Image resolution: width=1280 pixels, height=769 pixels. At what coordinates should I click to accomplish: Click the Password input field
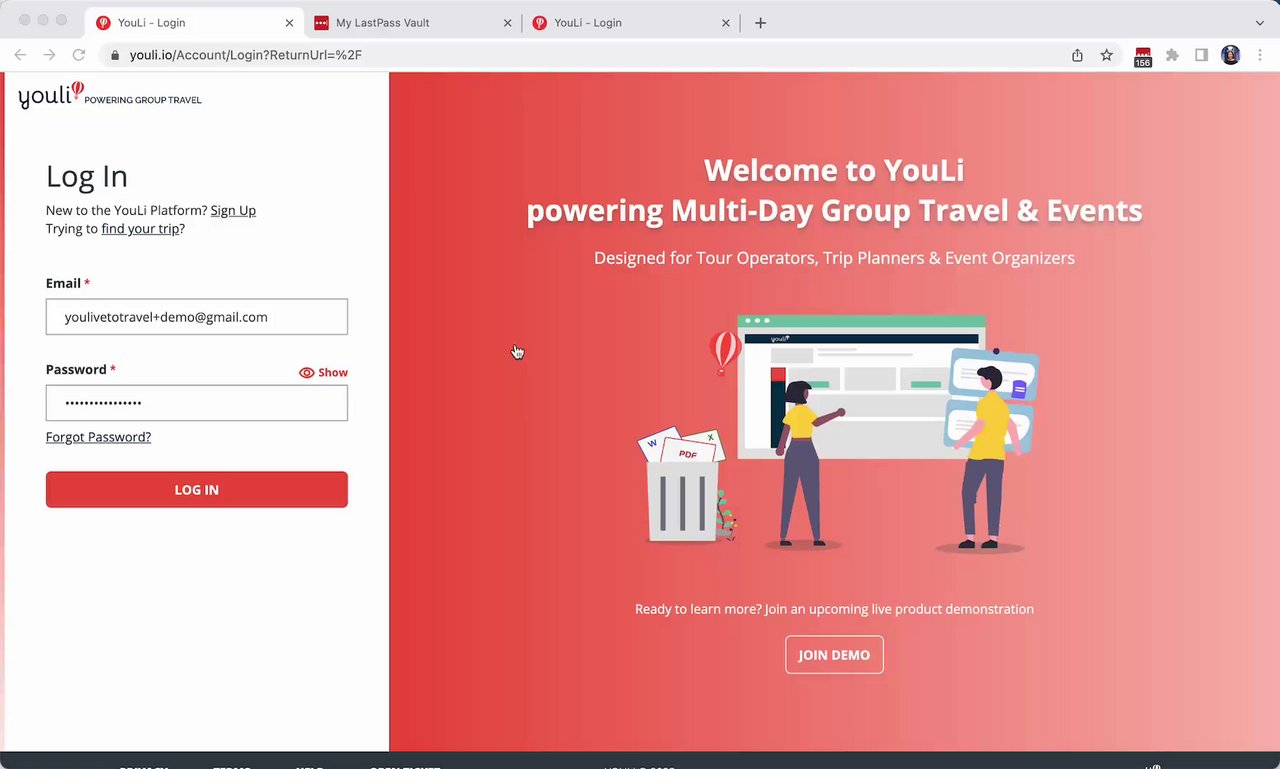point(197,403)
